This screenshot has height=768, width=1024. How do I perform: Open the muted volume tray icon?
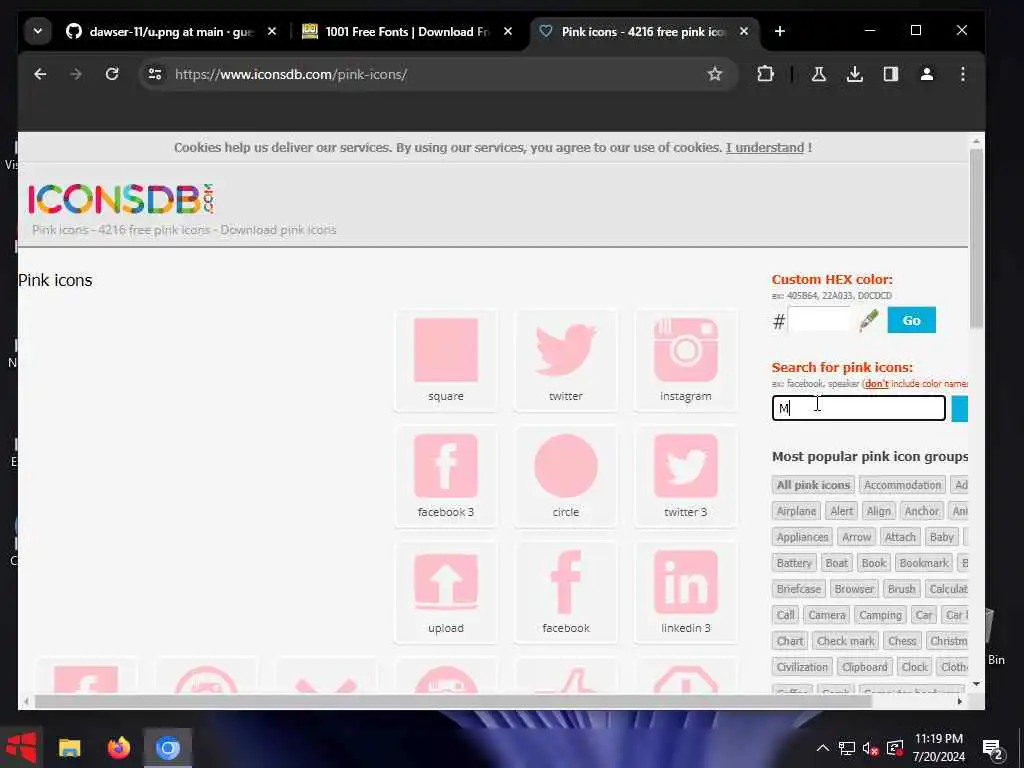coord(870,748)
